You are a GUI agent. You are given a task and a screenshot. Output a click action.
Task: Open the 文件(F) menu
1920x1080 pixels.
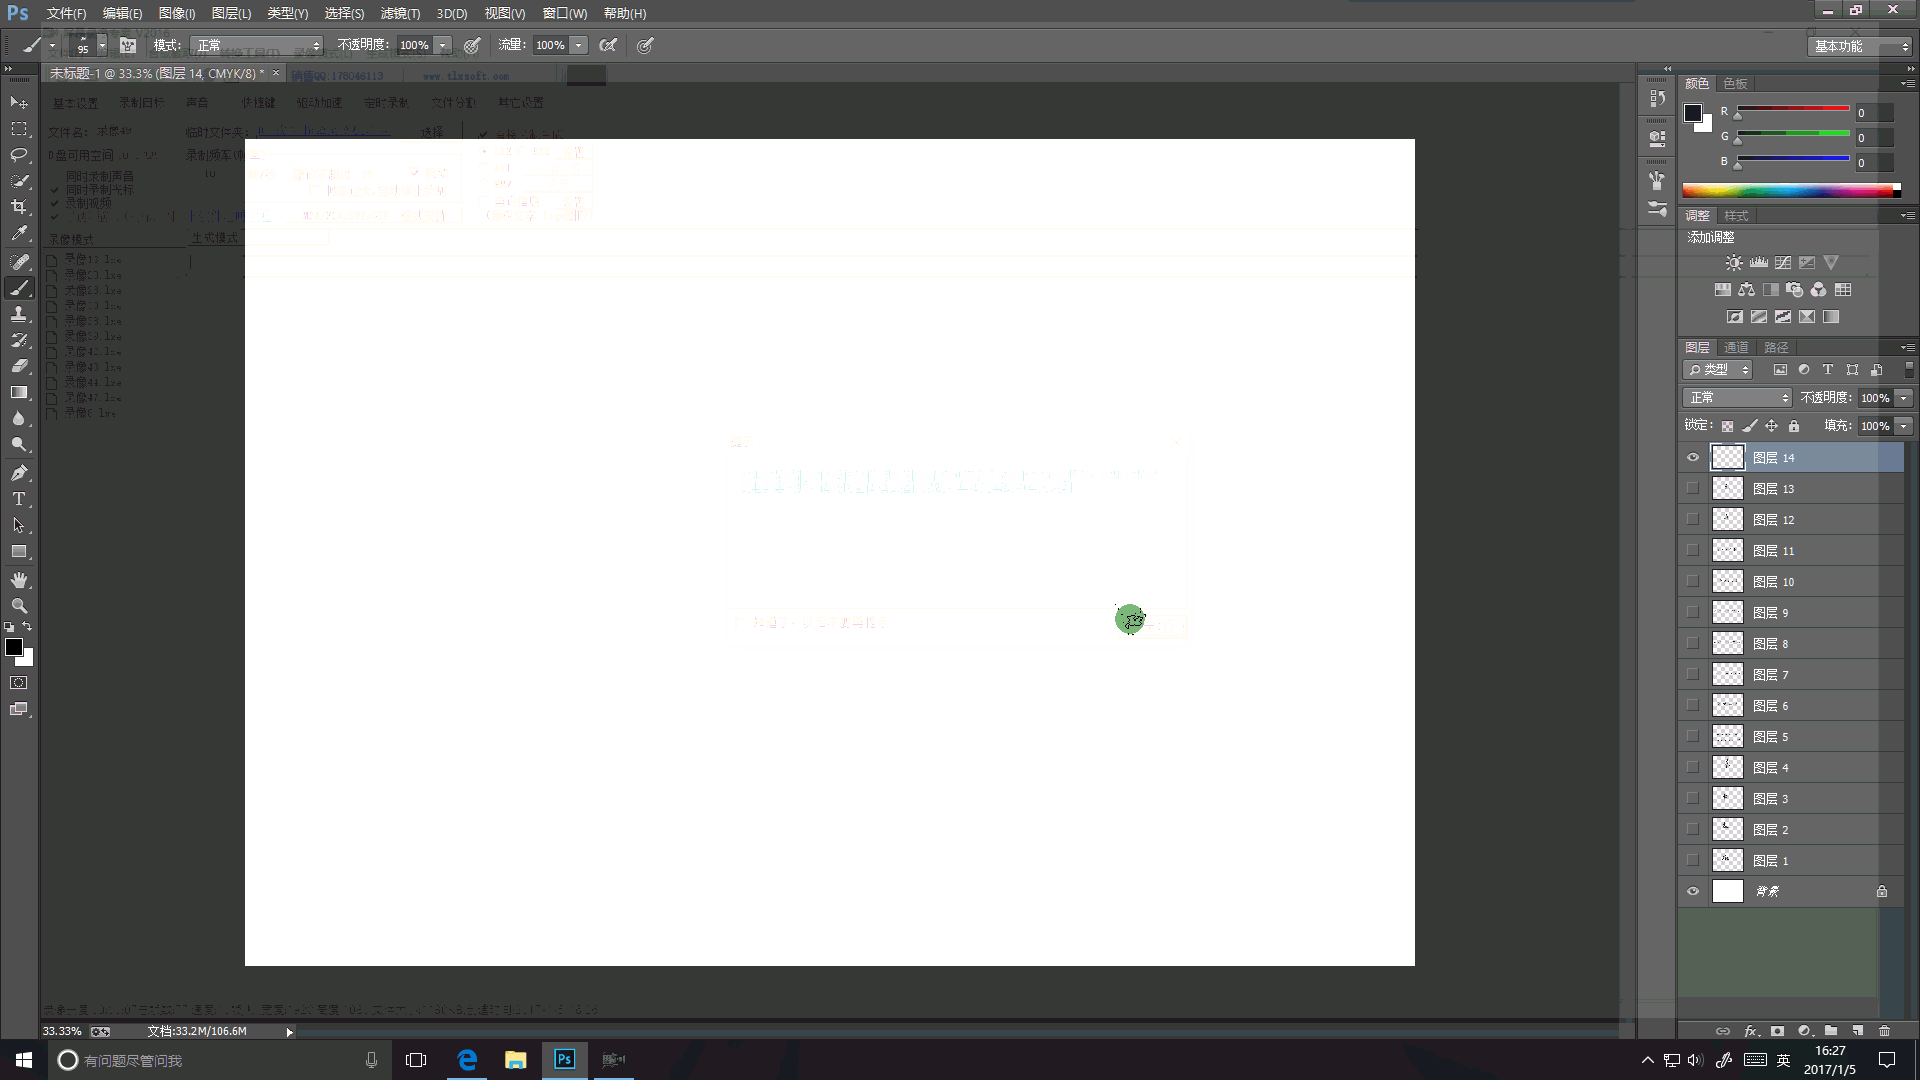[x=66, y=13]
